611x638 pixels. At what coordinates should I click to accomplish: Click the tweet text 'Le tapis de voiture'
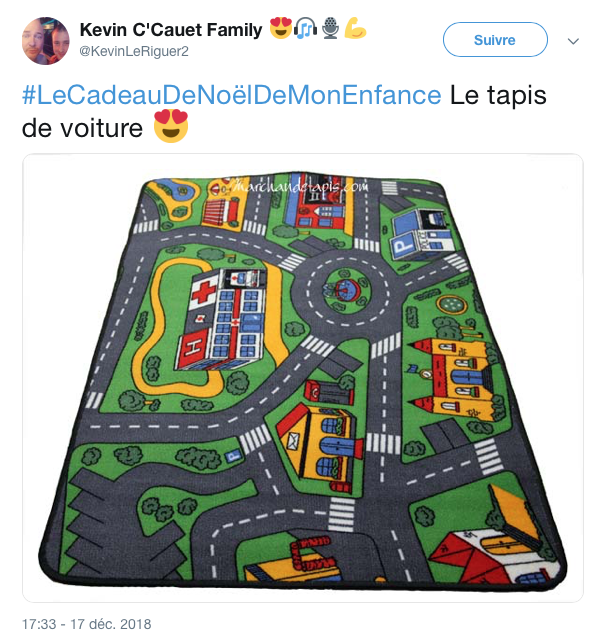tap(284, 111)
